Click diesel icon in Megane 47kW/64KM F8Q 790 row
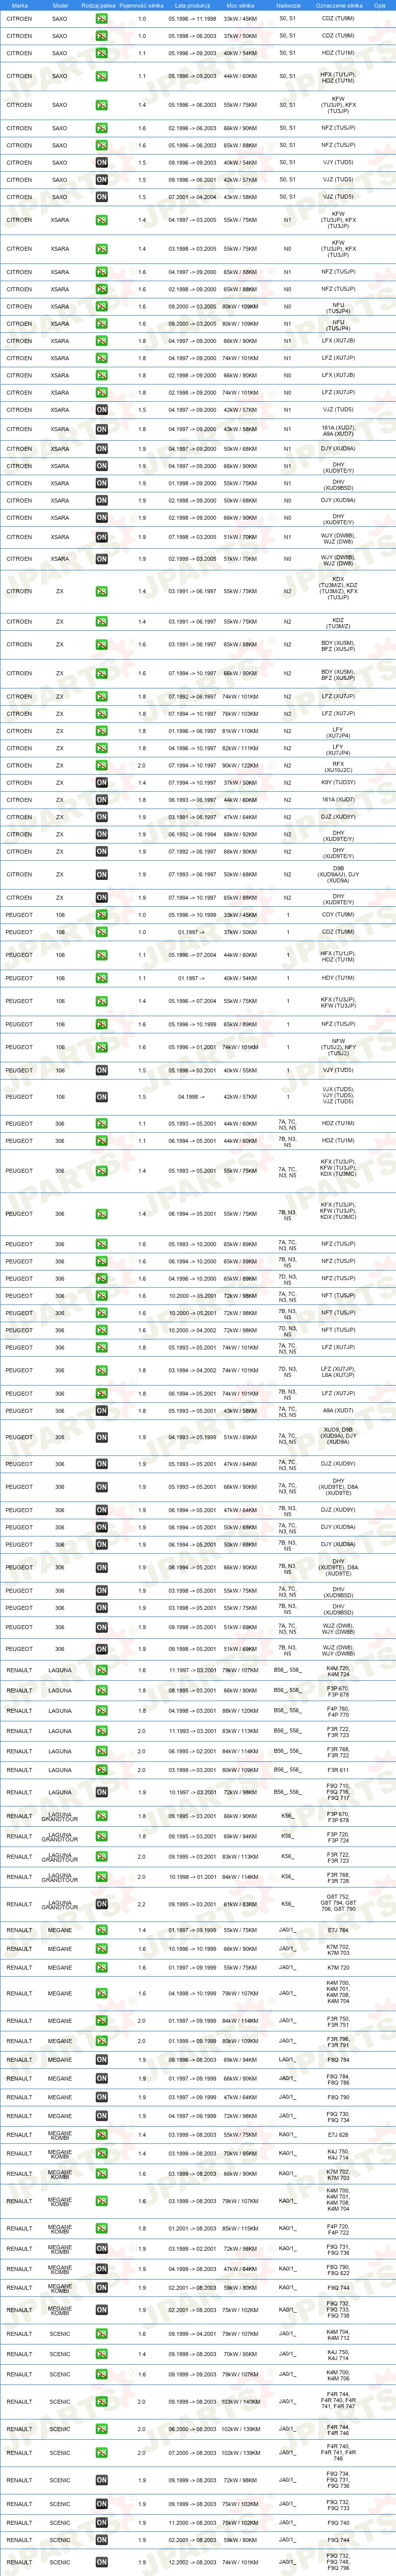The width and height of the screenshot is (396, 2576). (x=101, y=2098)
